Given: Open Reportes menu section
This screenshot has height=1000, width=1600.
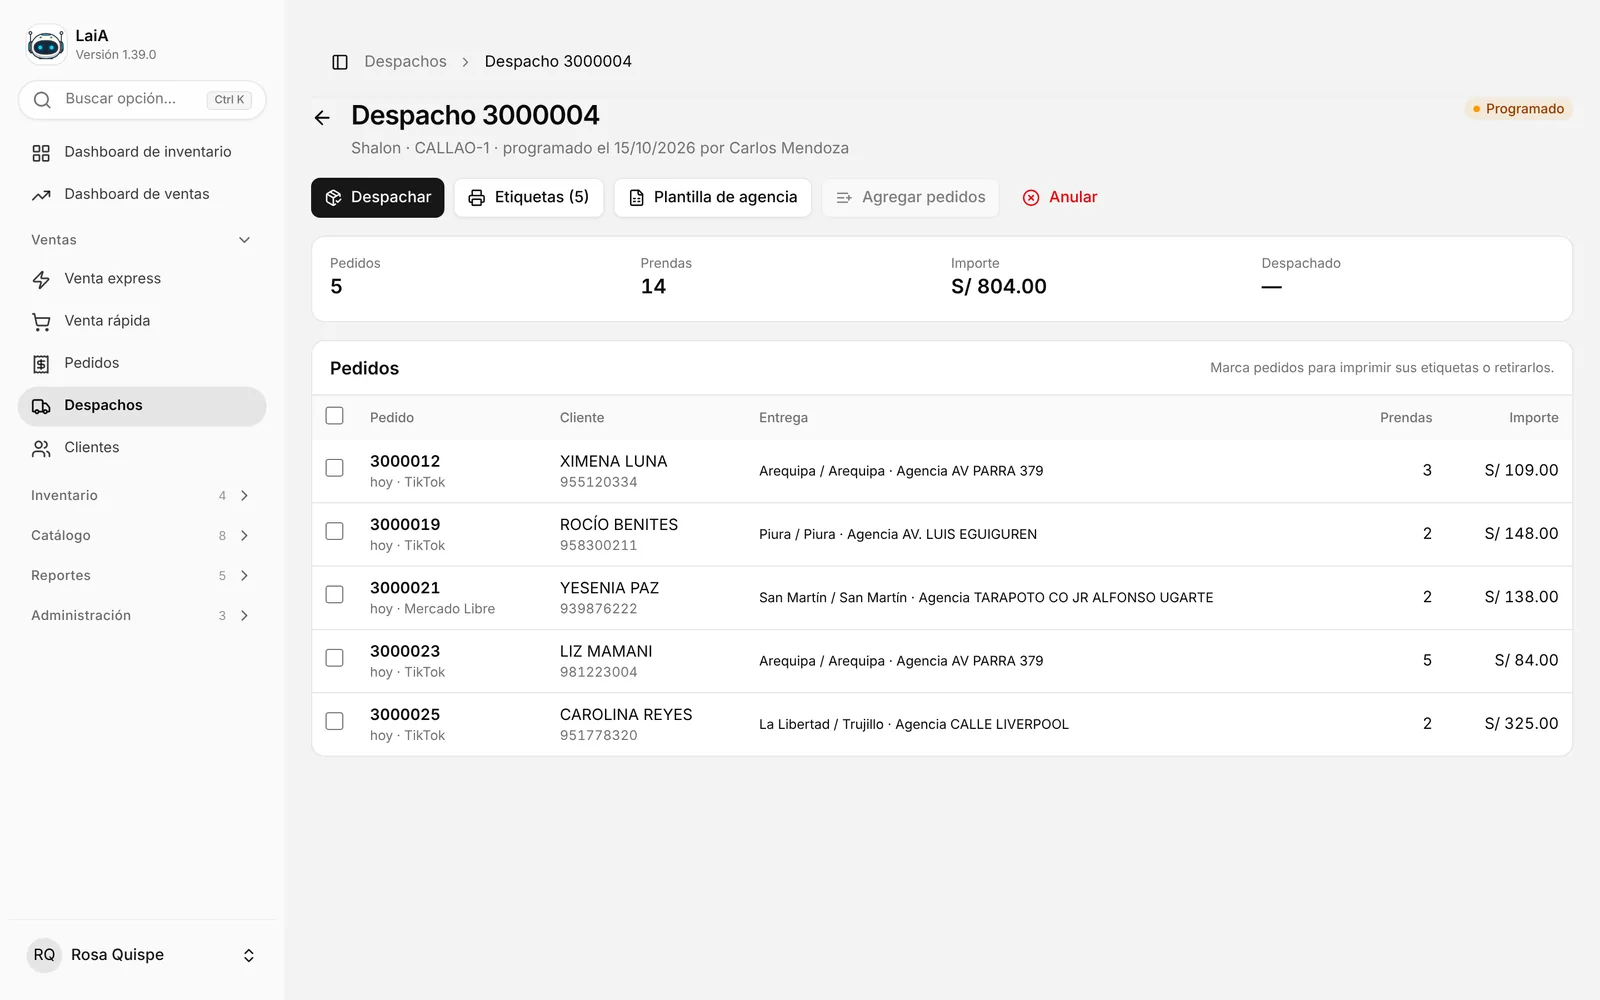Looking at the screenshot, I should [142, 576].
